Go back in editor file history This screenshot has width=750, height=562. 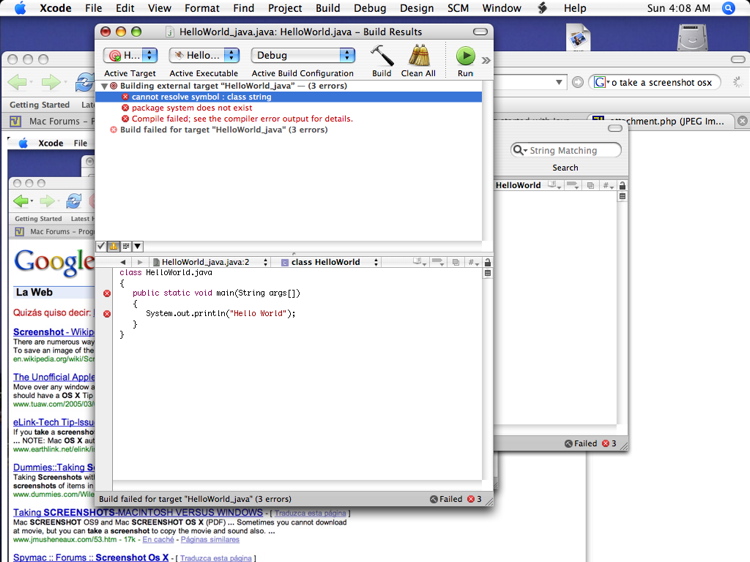tap(123, 262)
